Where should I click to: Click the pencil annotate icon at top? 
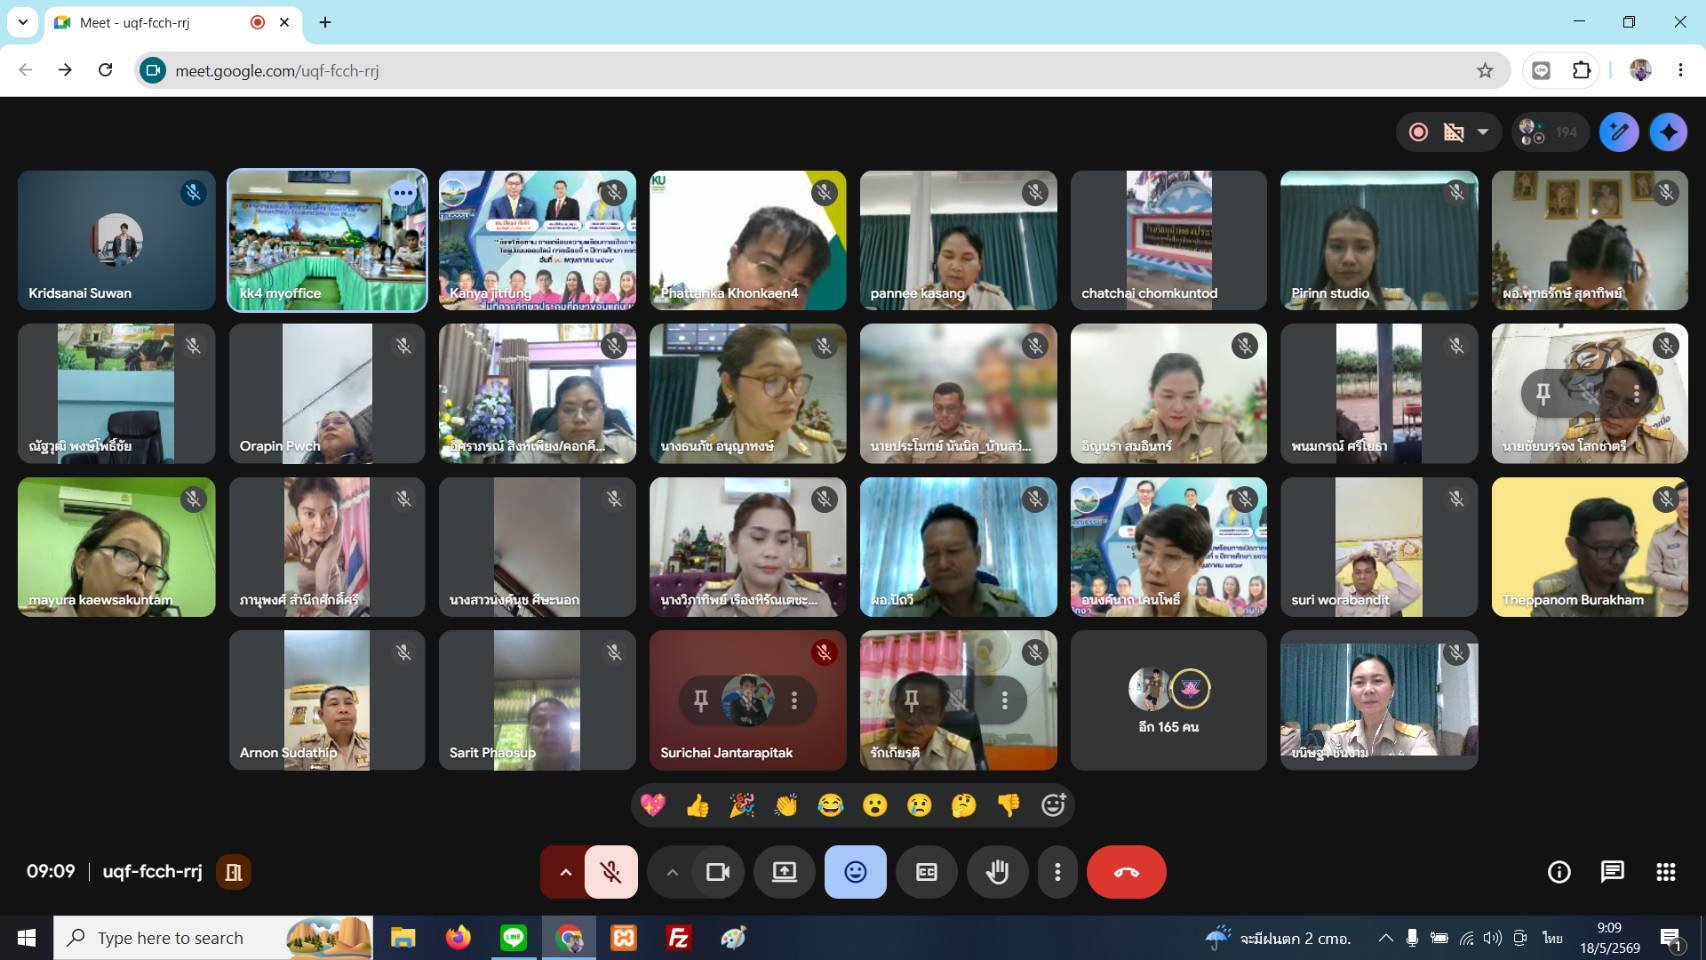tap(1618, 132)
